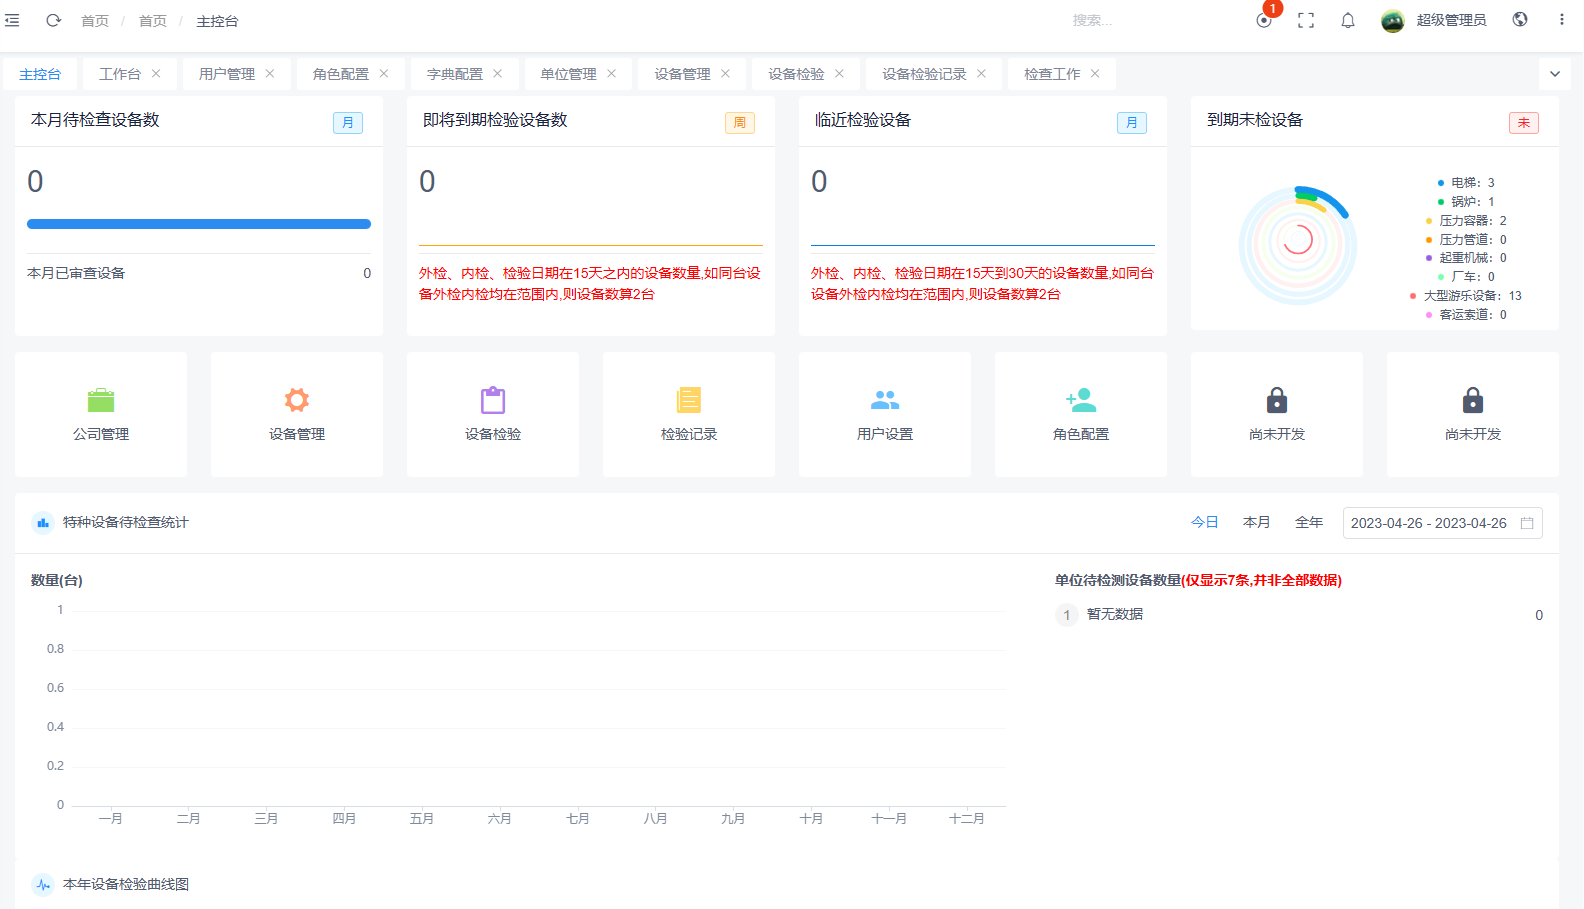The height and width of the screenshot is (909, 1584).
Task: Open the 设备管理 gear shortcut
Action: [x=297, y=414]
